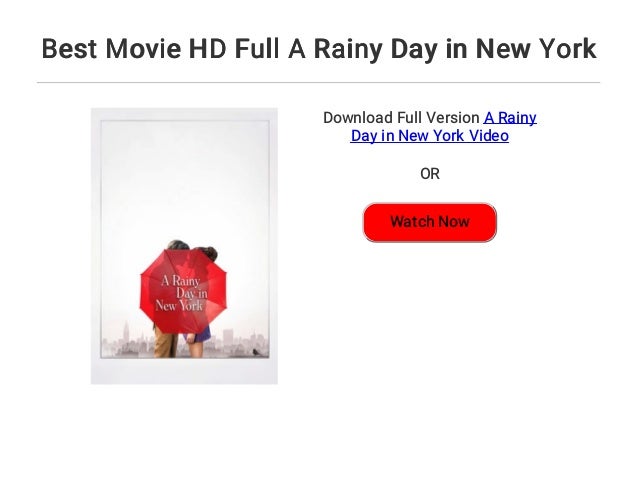Click the red umbrella in the poster
Image resolution: width=638 pixels, height=479 pixels.
183,291
